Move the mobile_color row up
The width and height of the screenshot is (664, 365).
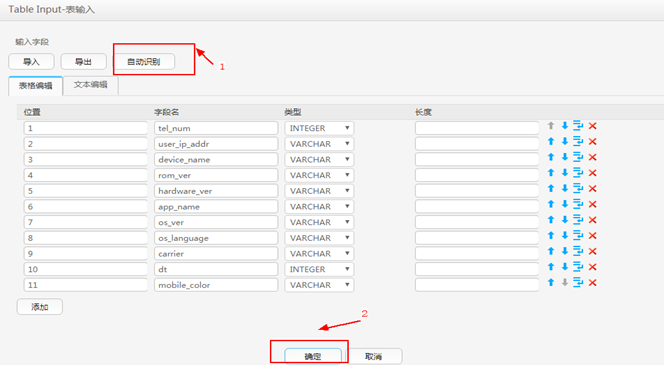(x=551, y=282)
